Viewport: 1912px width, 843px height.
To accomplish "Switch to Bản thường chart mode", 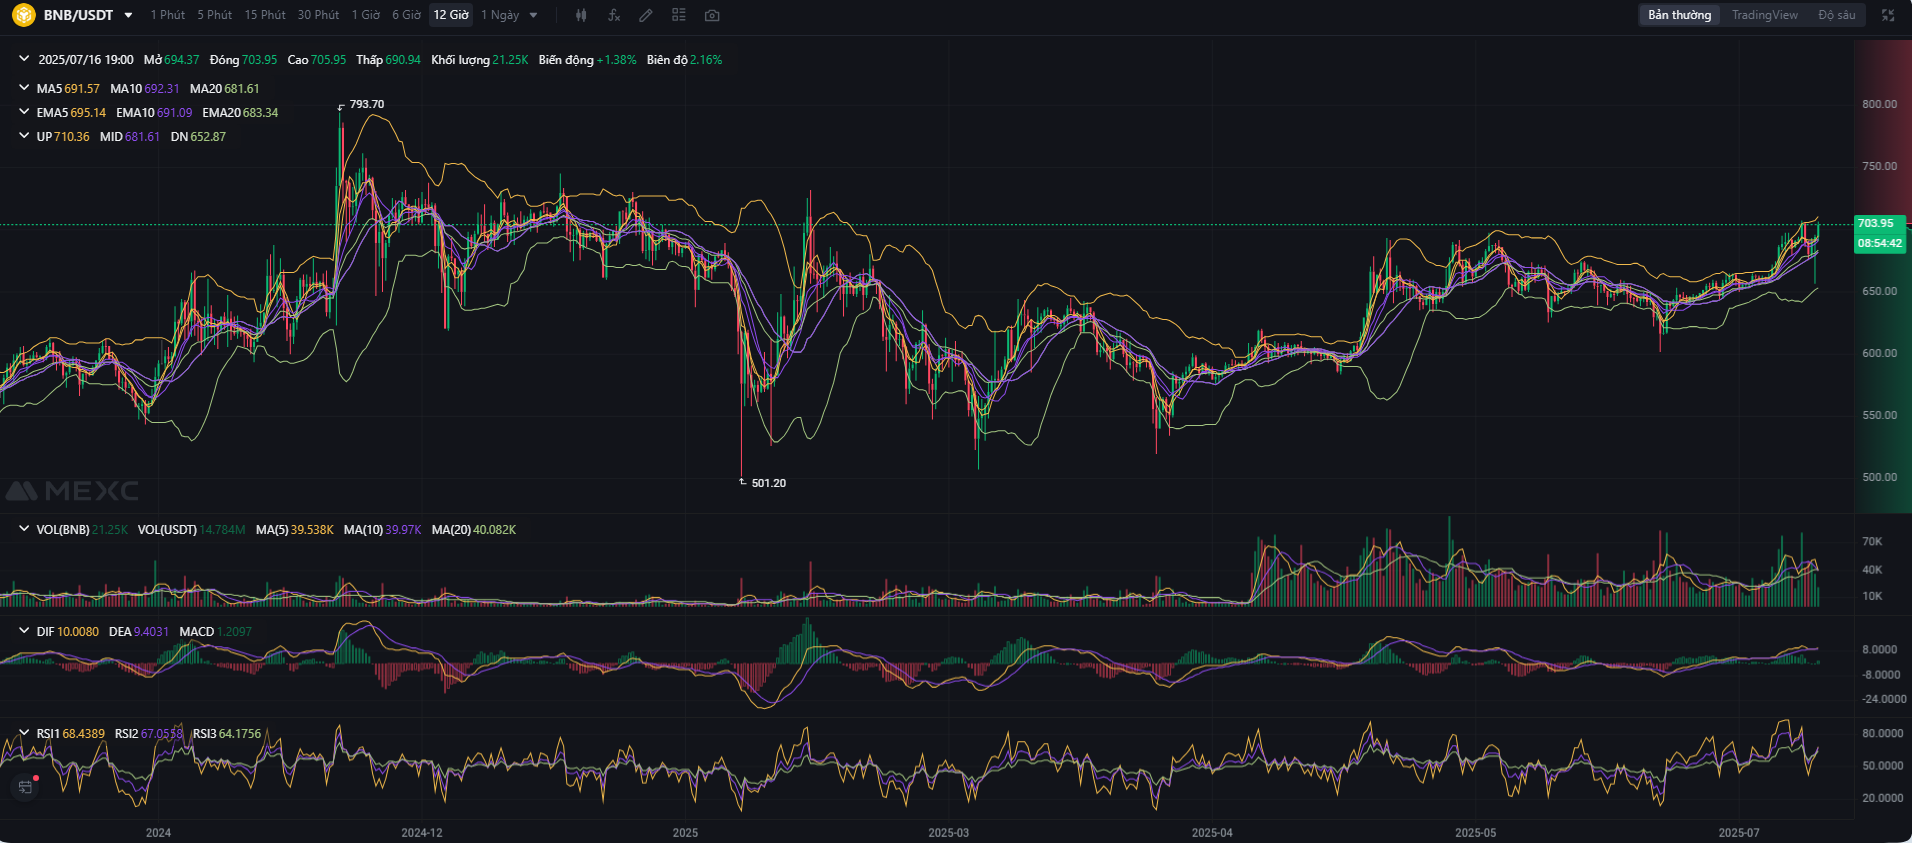I will point(1679,15).
